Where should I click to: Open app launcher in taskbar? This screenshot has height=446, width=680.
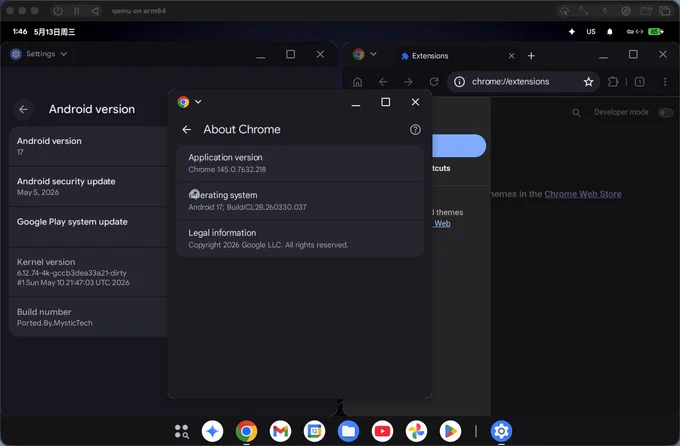181,431
